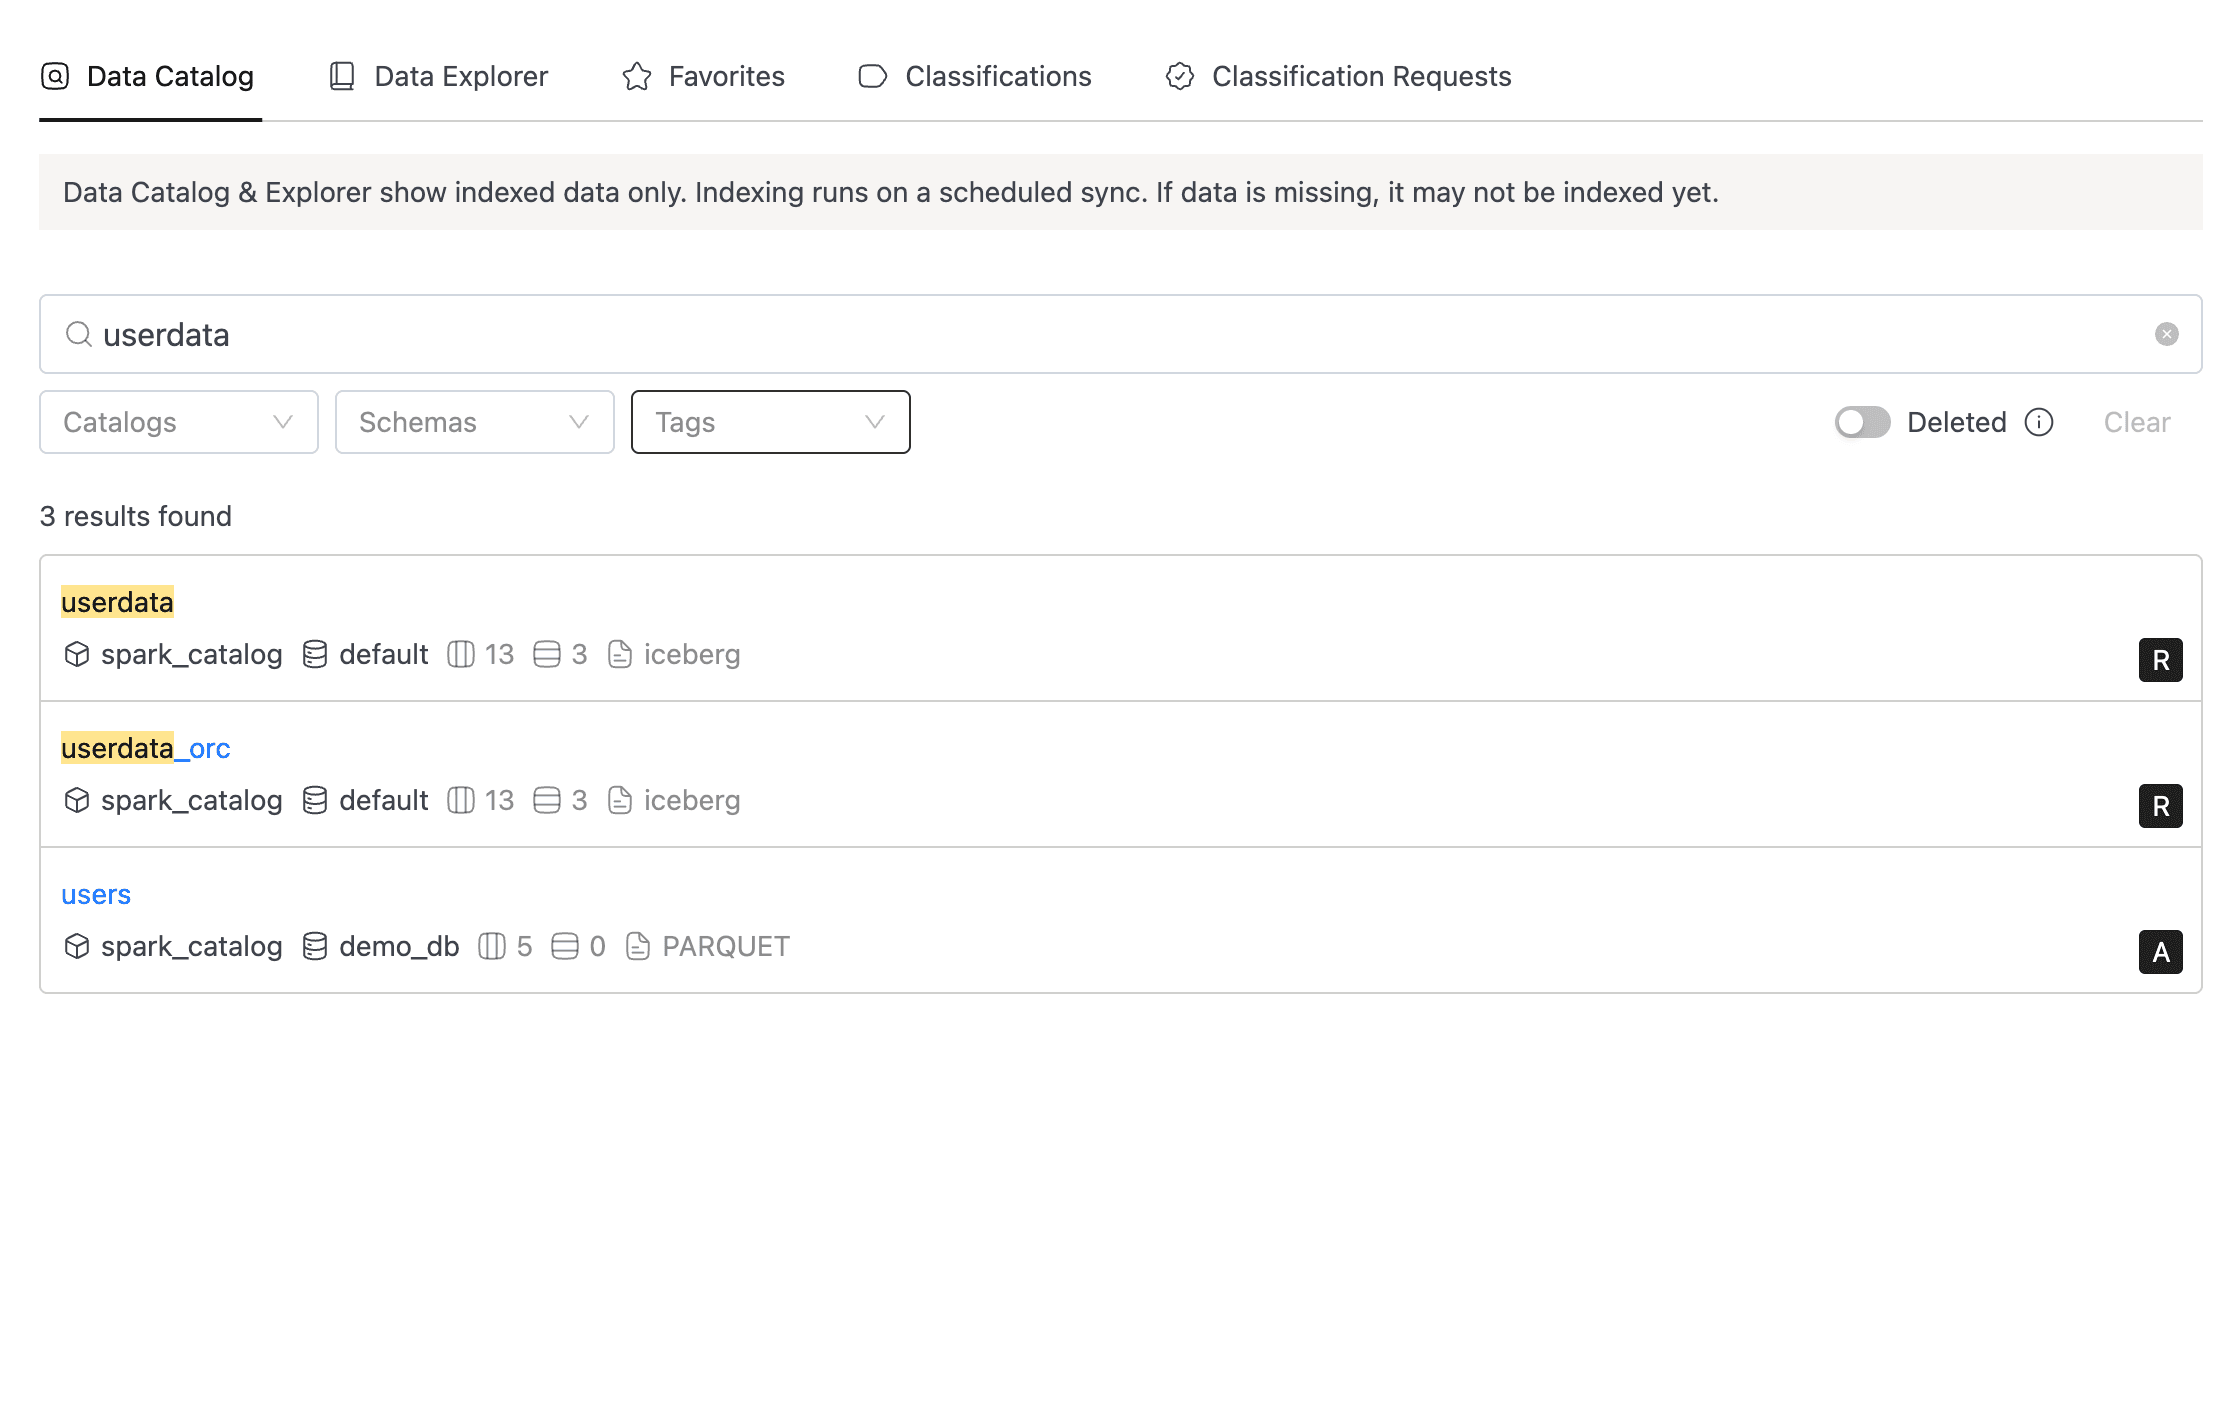Click the R badge on the userdata result
This screenshot has height=1426, width=2220.
tap(2161, 660)
